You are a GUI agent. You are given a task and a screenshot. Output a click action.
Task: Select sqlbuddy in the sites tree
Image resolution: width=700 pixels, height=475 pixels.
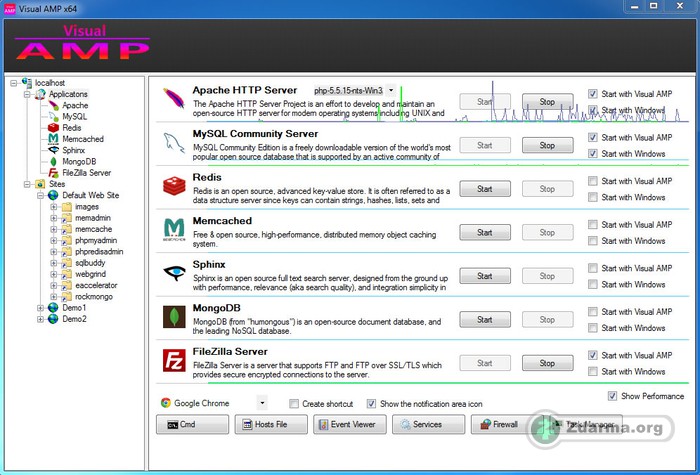point(90,263)
